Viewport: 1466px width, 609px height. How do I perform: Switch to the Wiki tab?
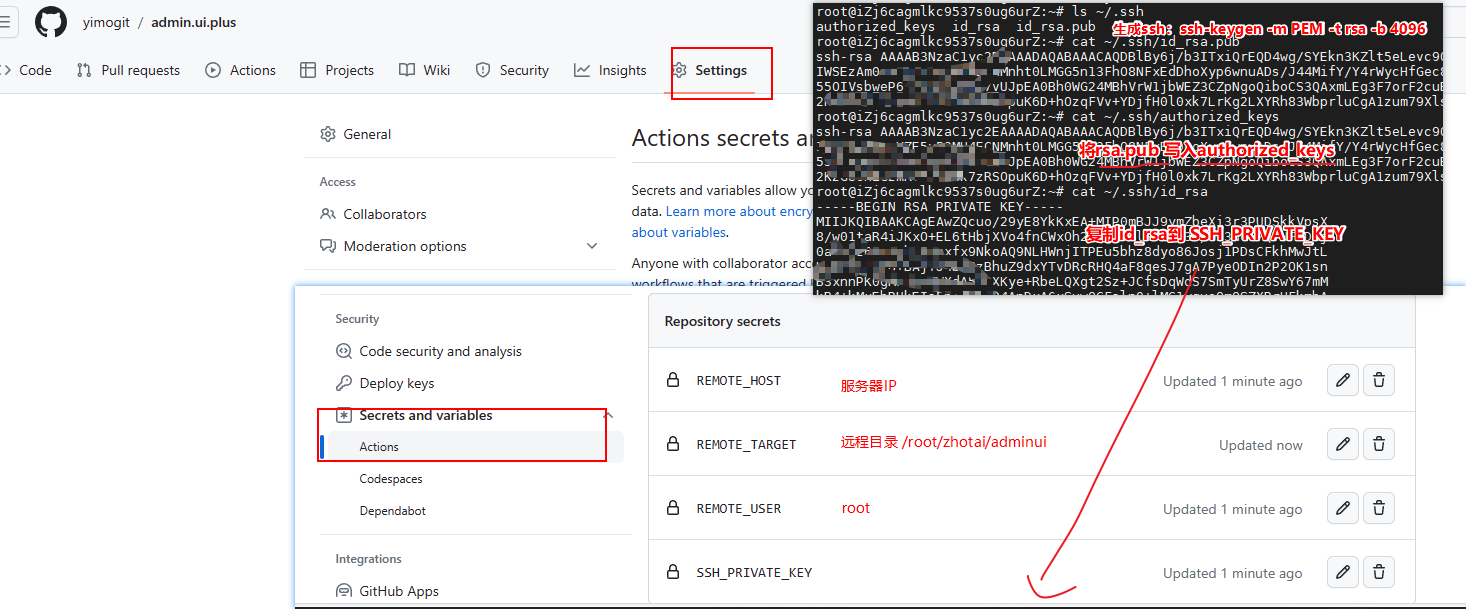425,70
